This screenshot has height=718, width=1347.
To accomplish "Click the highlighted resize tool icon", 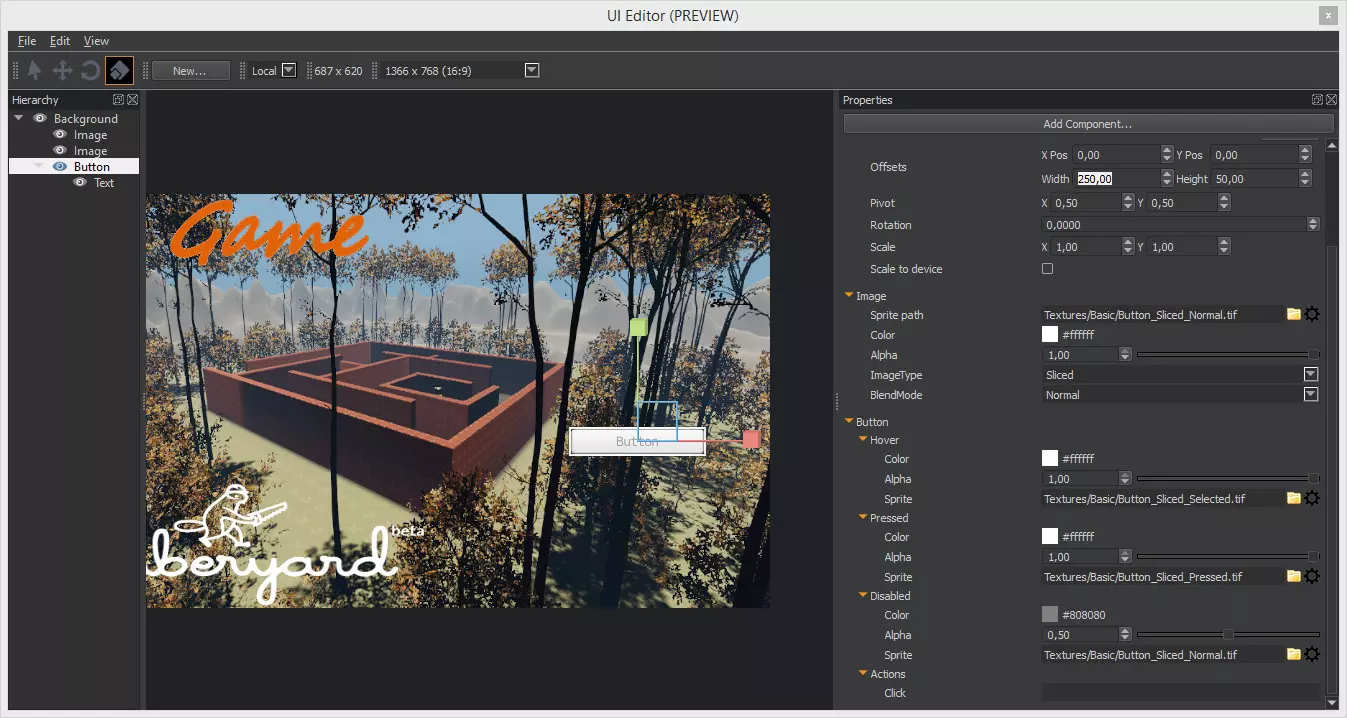I will coord(119,71).
